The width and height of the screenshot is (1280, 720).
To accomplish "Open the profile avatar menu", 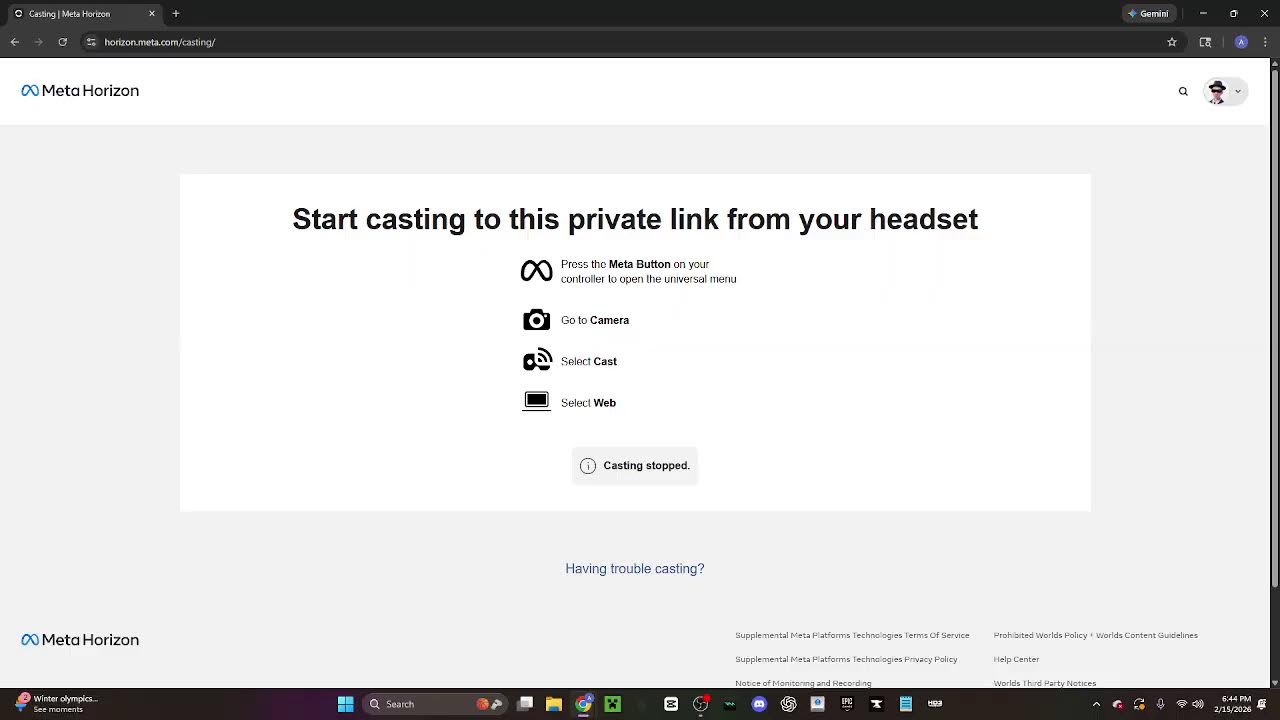I will 1224,91.
